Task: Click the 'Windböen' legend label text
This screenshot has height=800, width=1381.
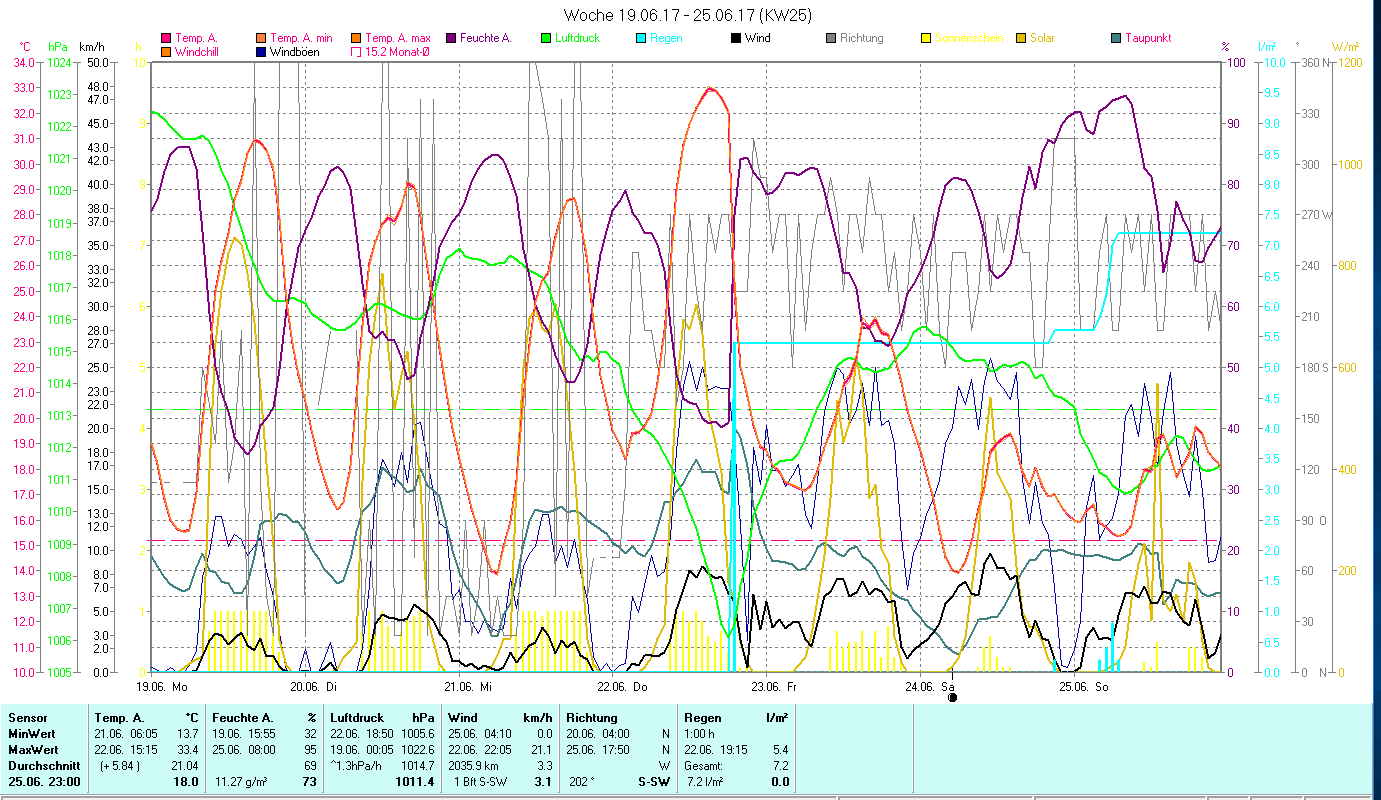Action: pyautogui.click(x=294, y=52)
